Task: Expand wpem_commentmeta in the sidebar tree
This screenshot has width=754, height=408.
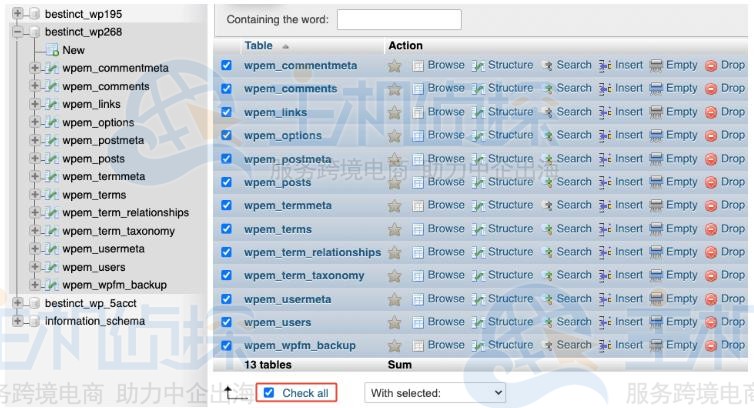Action: 35,68
